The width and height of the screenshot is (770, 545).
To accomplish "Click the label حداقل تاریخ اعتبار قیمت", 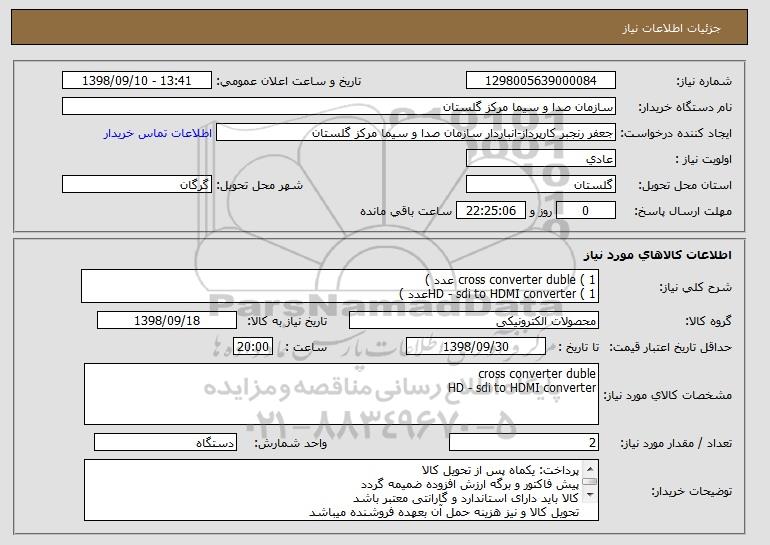I will click(670, 347).
